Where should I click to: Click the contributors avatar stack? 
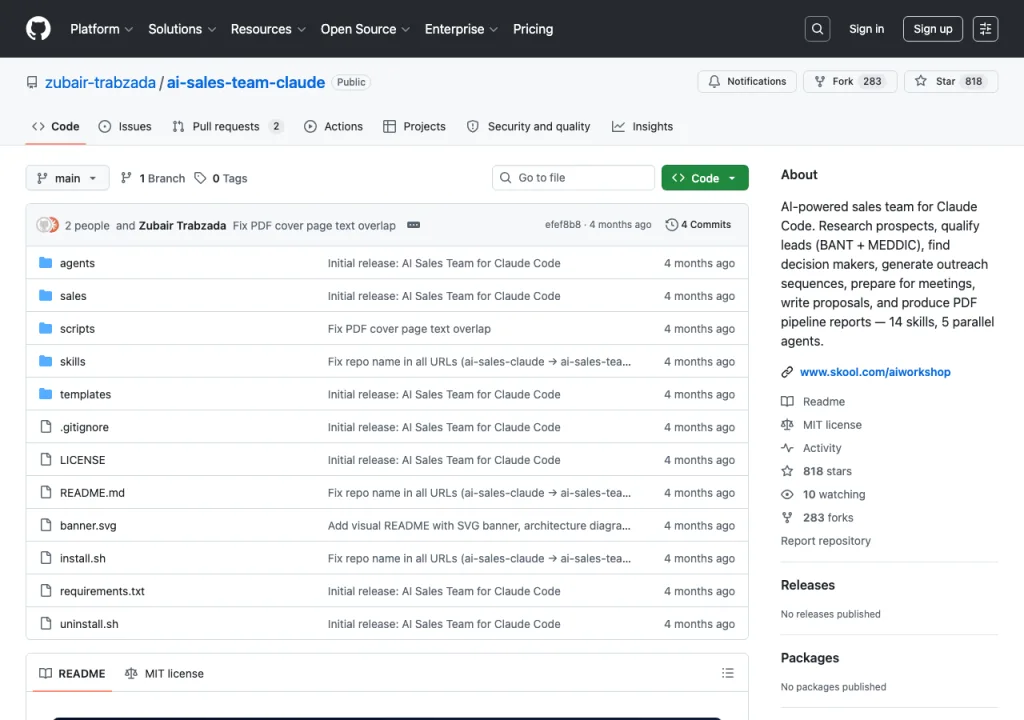tap(48, 225)
